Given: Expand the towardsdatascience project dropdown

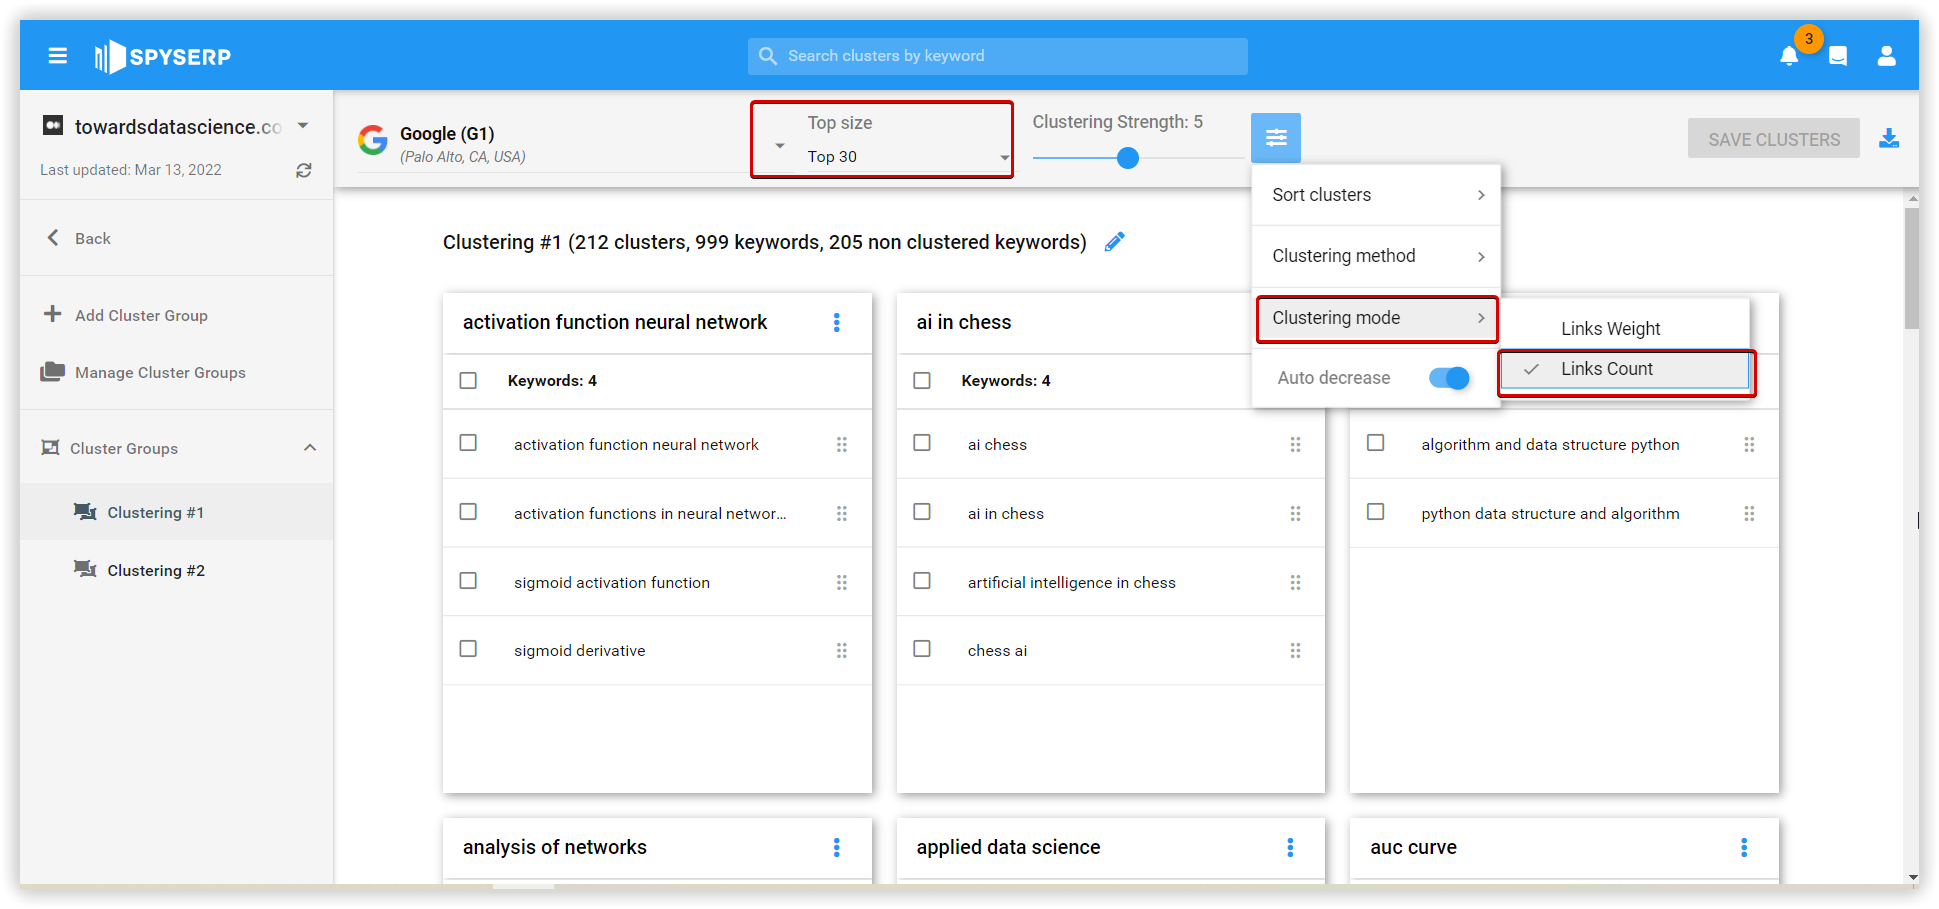Looking at the screenshot, I should pyautogui.click(x=303, y=126).
